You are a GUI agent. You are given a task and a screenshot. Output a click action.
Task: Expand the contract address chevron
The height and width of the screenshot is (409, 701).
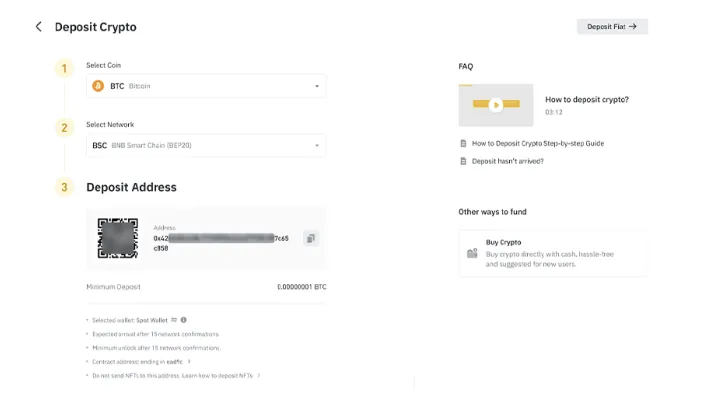pos(189,362)
